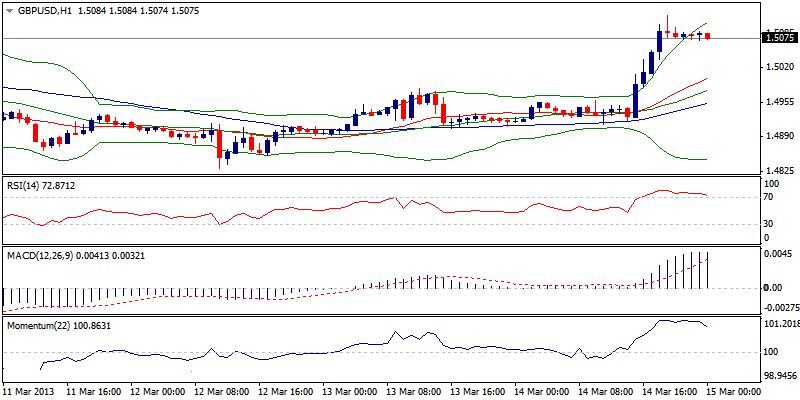Screen dimensions: 800x400
Task: Click the RSI 30 level axis label
Action: 768,224
